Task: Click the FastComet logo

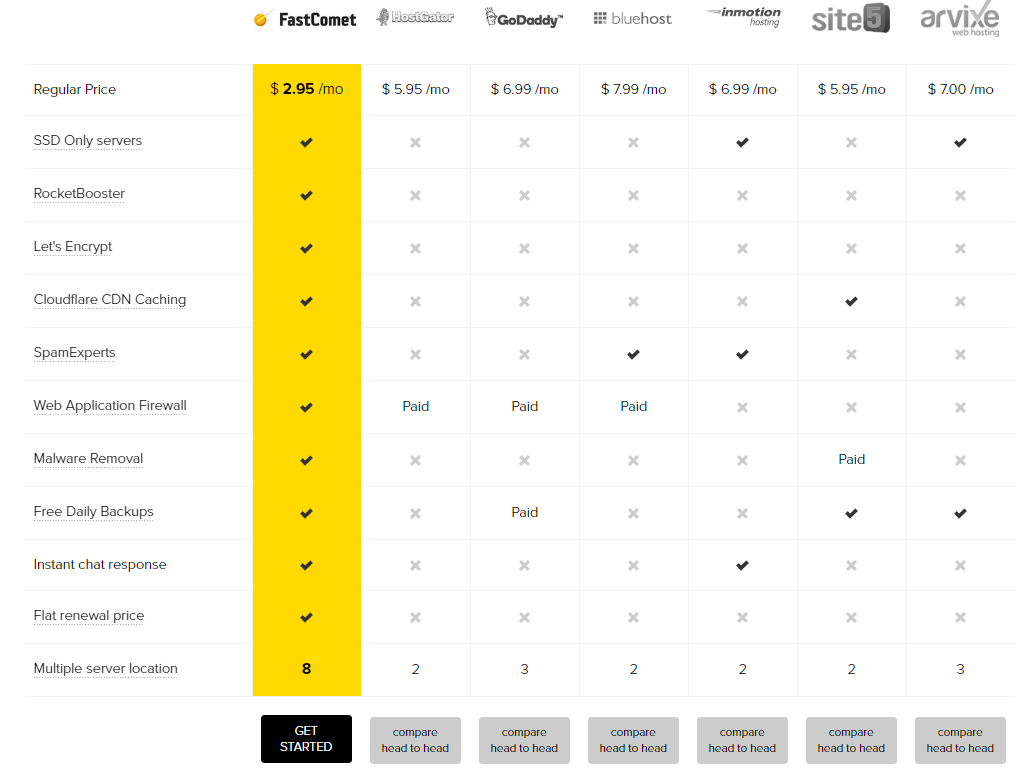Action: (x=305, y=19)
